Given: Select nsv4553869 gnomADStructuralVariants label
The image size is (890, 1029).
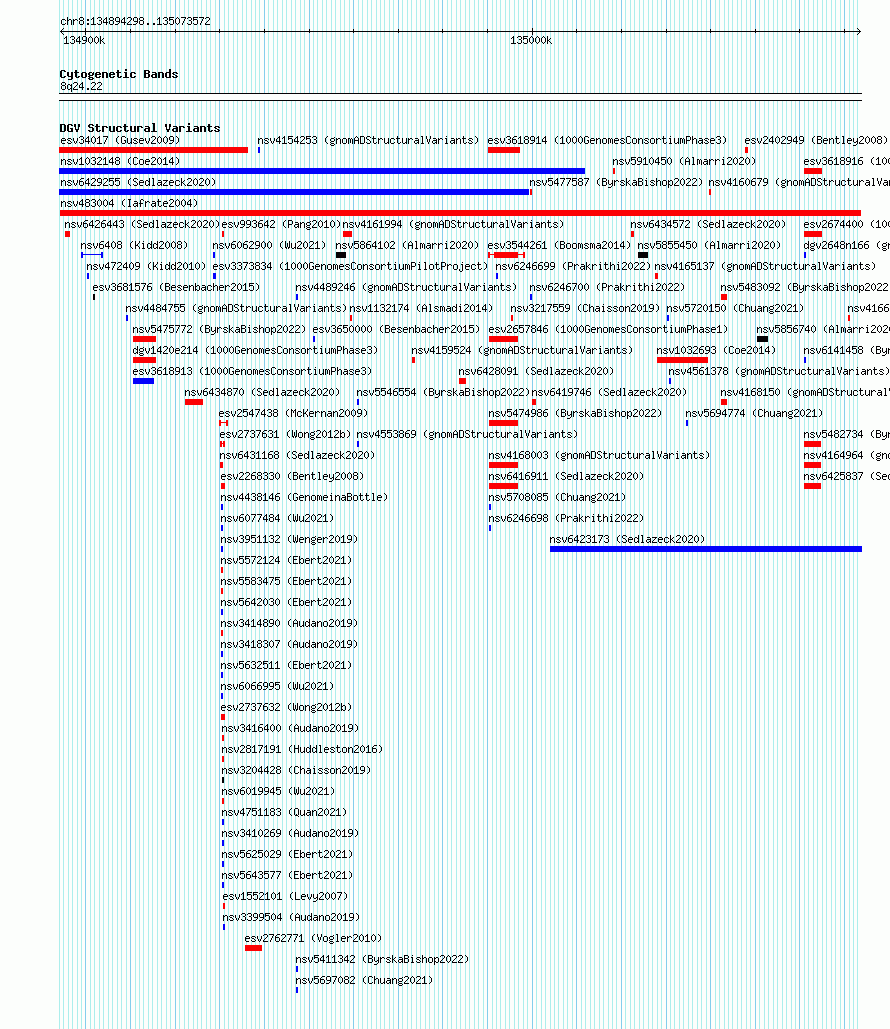Looking at the screenshot, I should click(x=467, y=434).
